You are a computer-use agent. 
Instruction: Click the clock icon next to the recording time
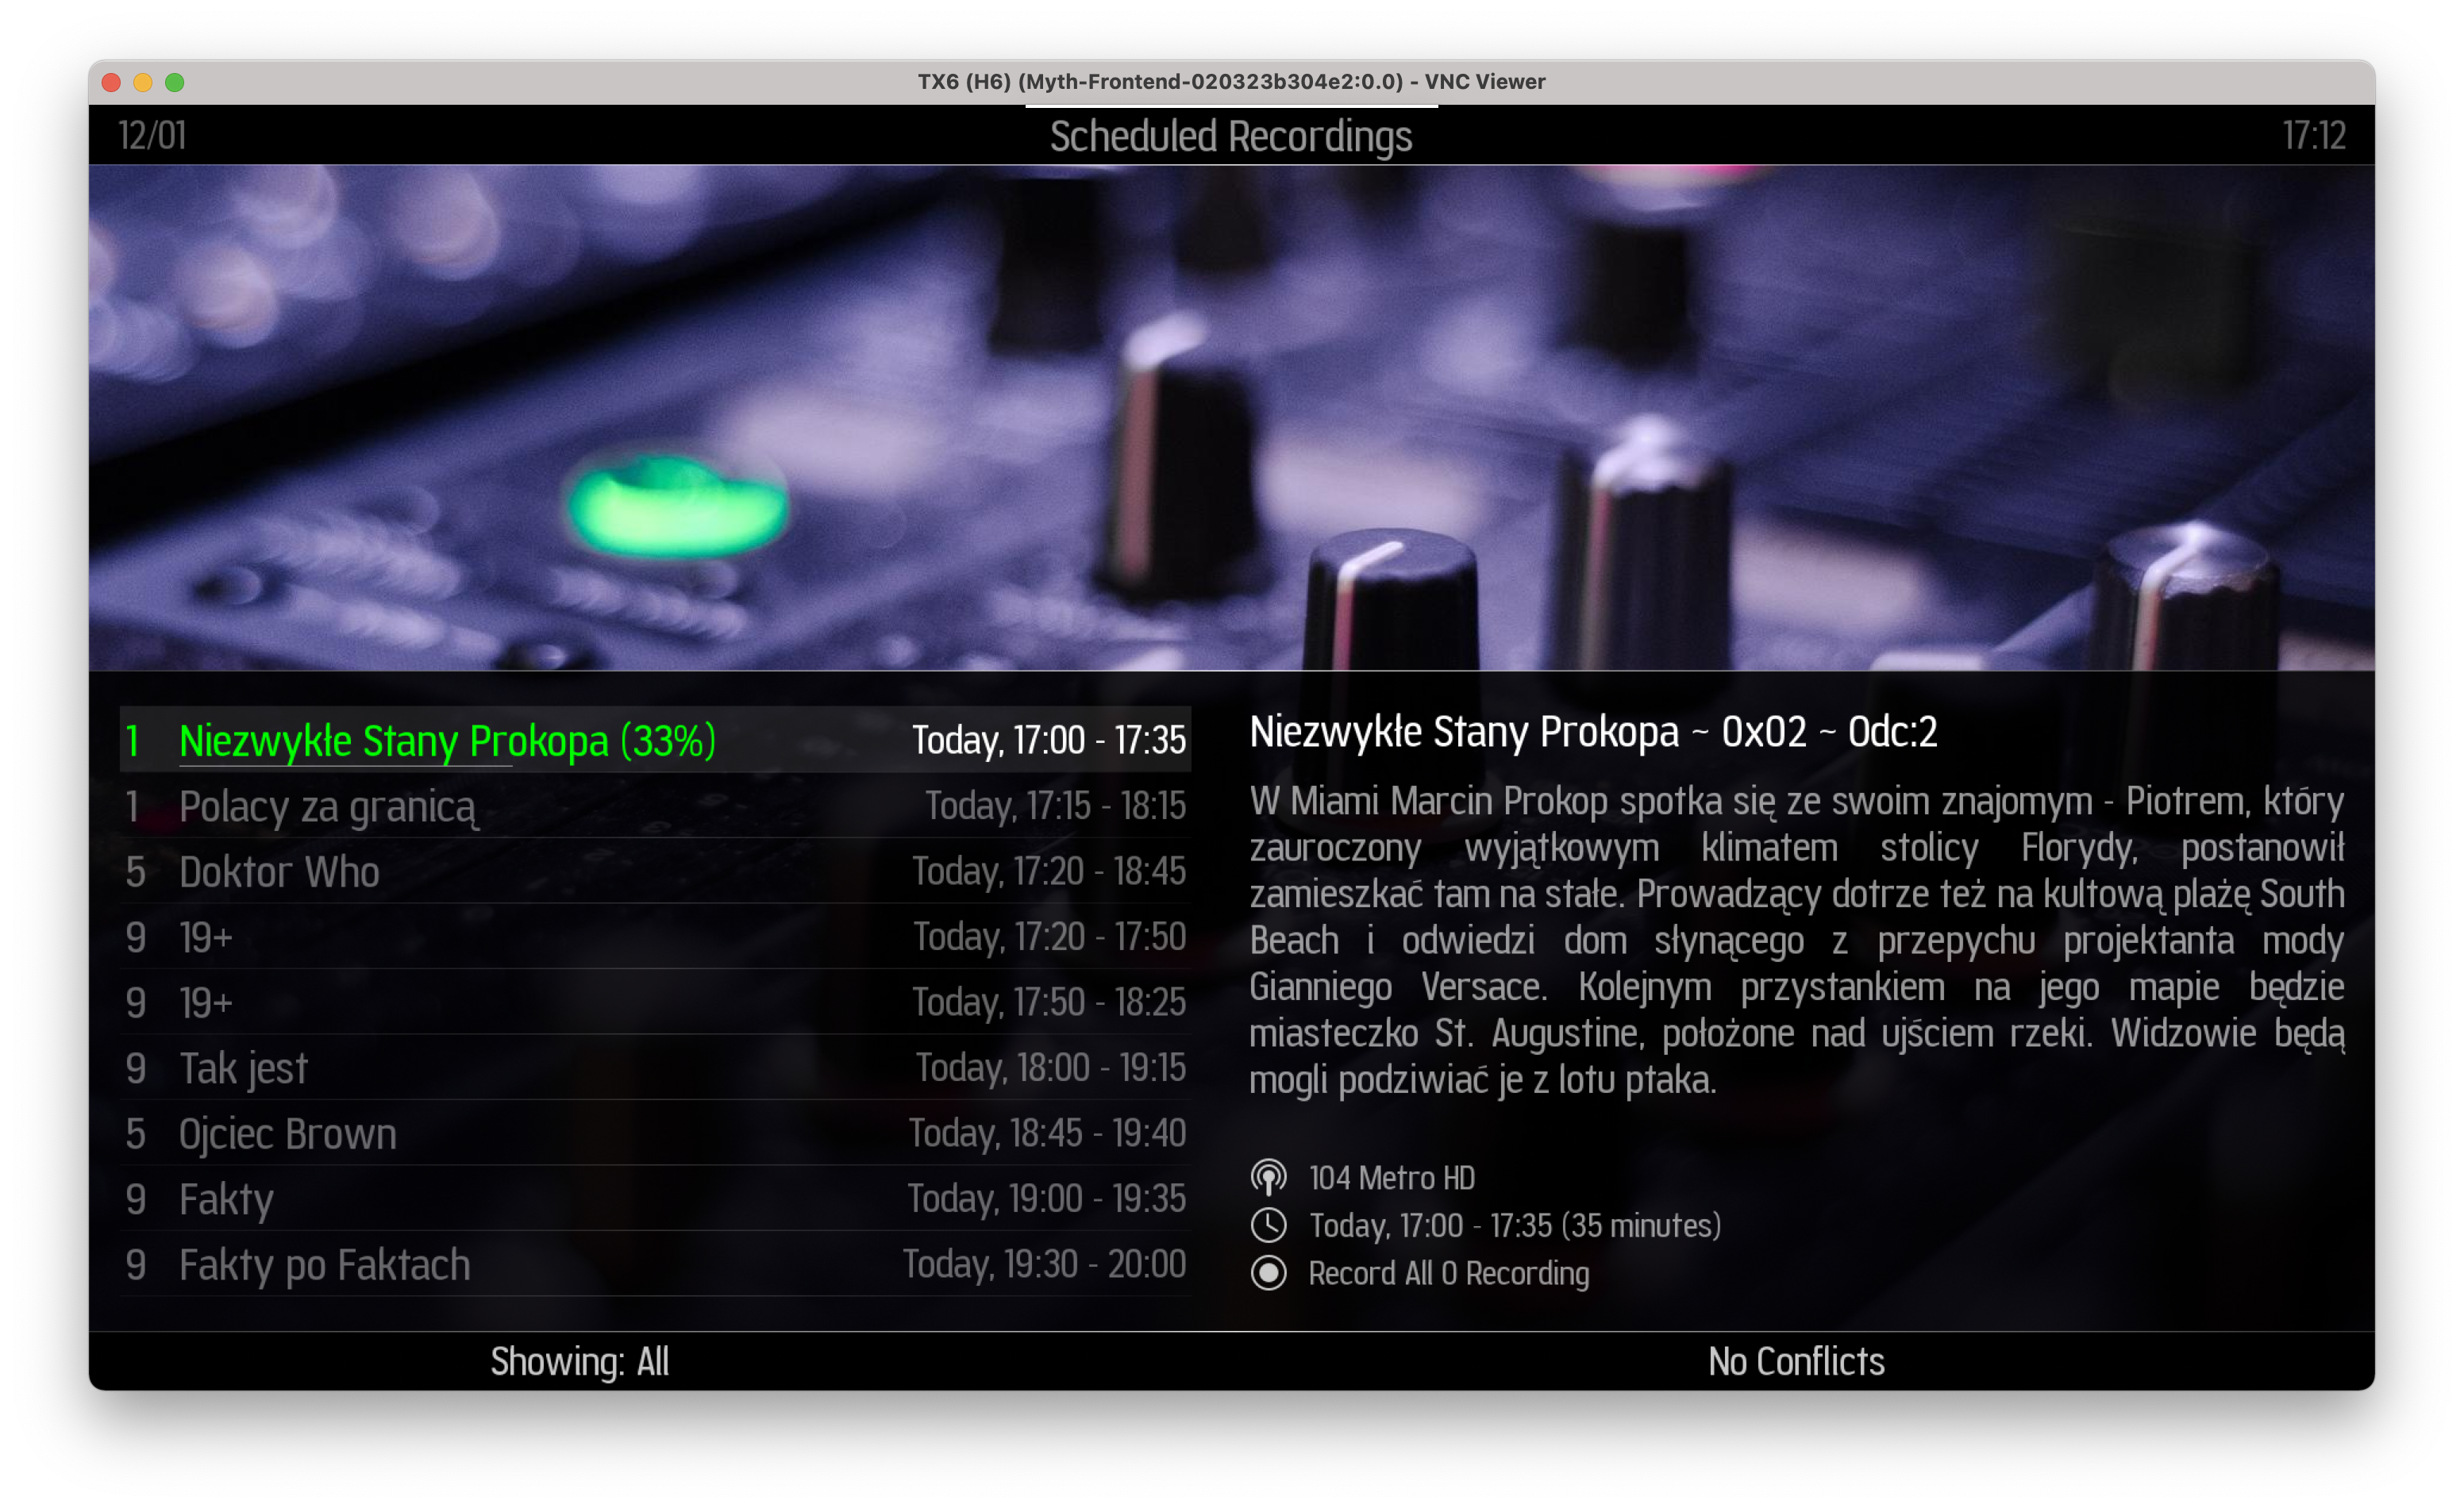(1270, 1225)
